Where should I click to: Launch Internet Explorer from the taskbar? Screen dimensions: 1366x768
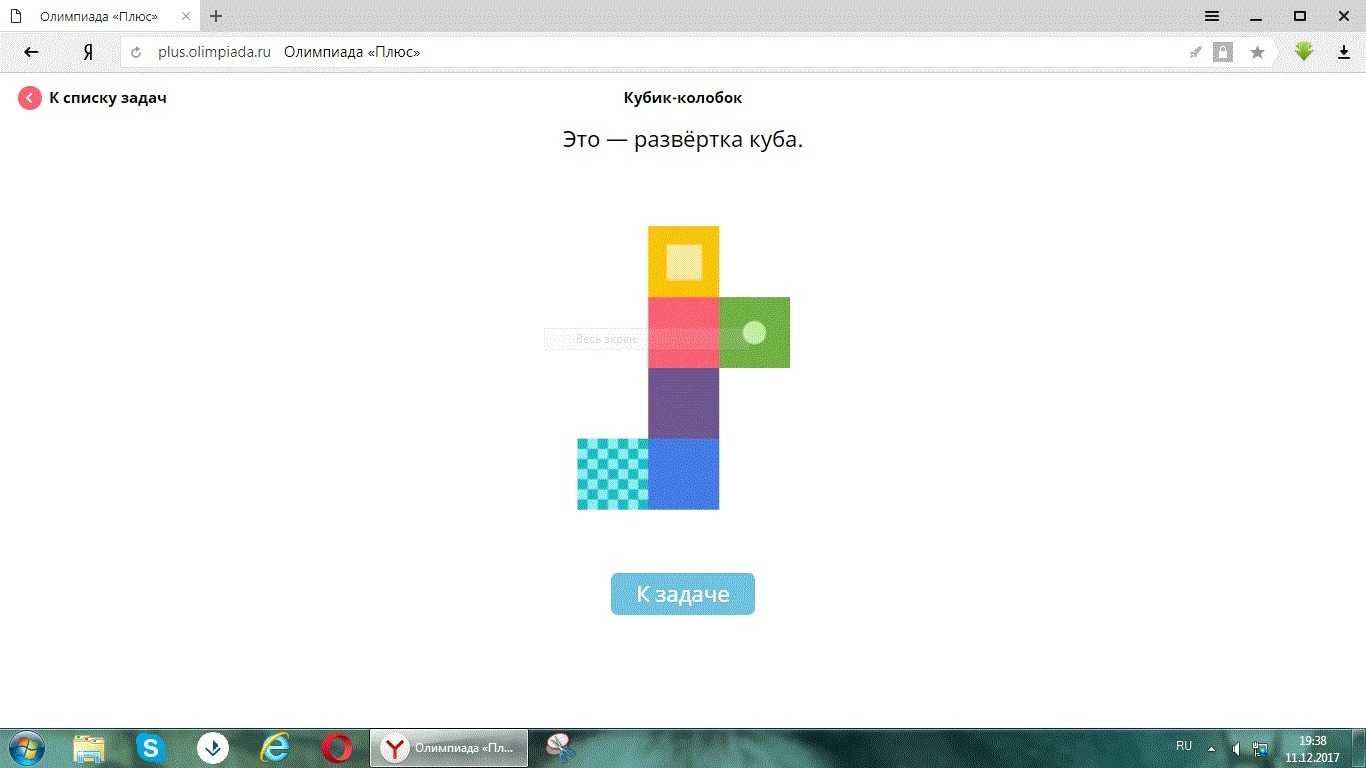[x=275, y=748]
